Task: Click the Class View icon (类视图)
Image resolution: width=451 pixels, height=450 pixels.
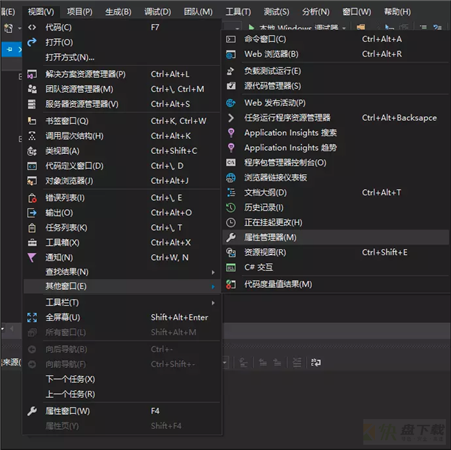Action: pyautogui.click(x=32, y=151)
